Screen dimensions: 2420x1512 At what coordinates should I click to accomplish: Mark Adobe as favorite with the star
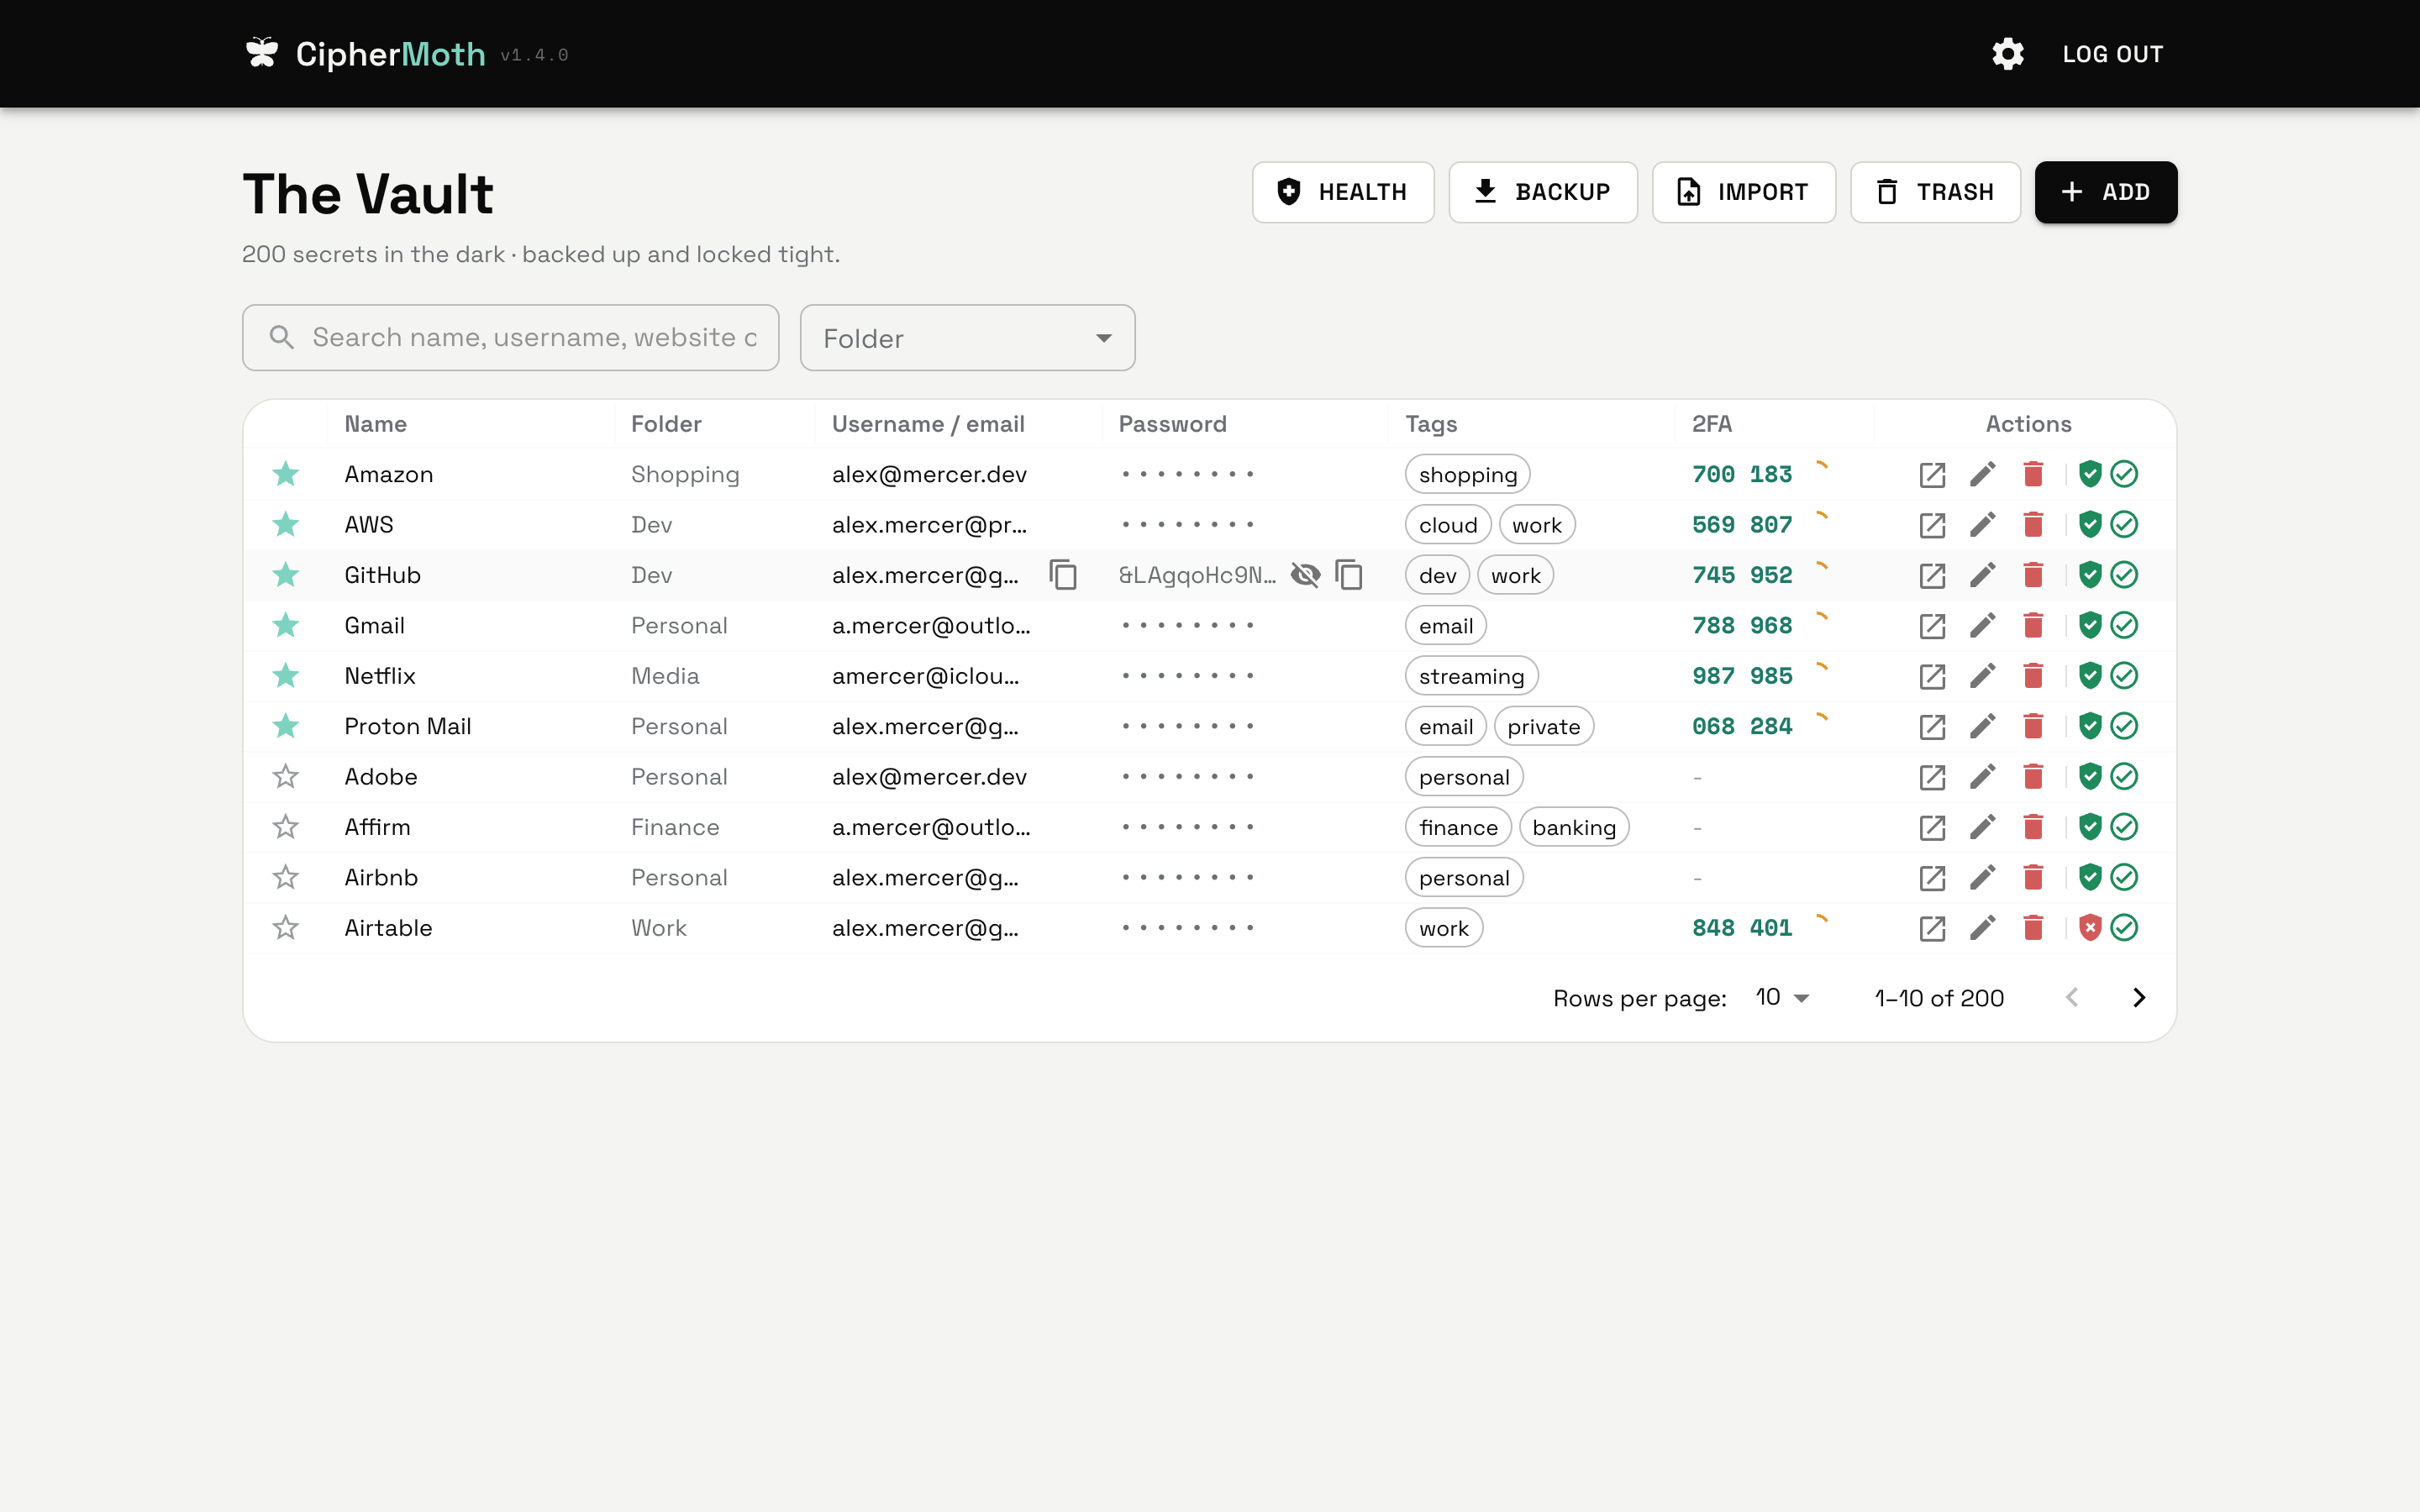pyautogui.click(x=286, y=776)
